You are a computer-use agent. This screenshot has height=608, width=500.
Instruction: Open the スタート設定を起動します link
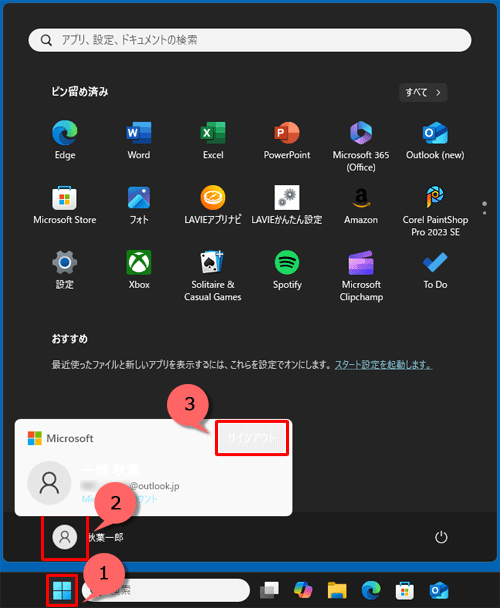383,365
